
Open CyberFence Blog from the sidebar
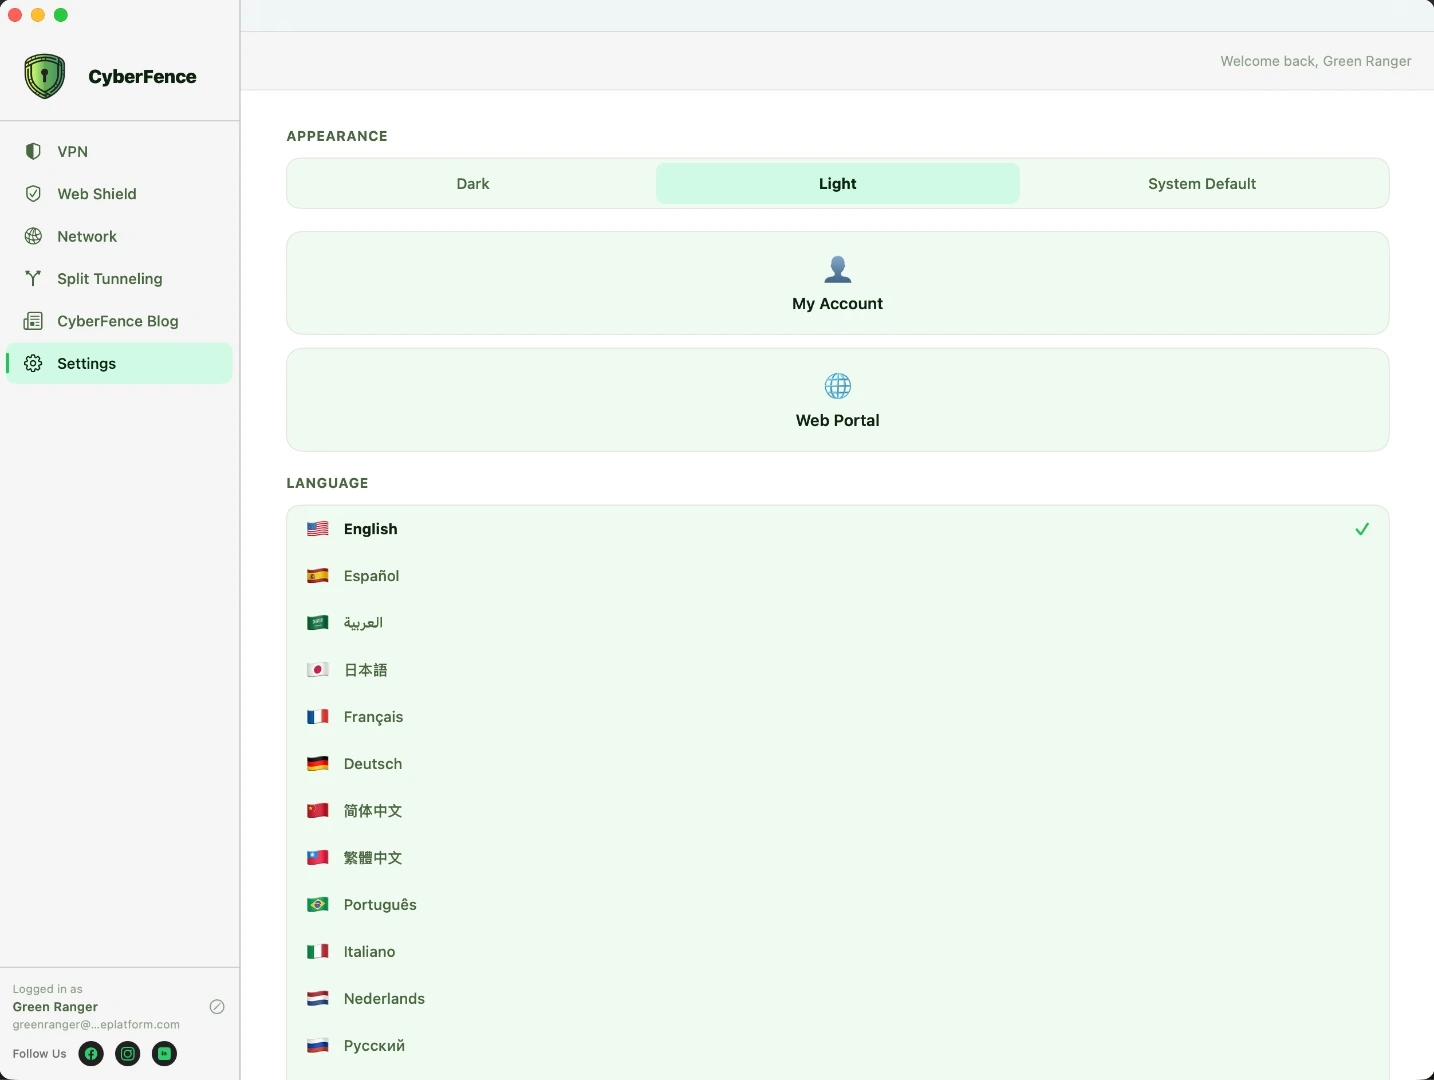[119, 321]
